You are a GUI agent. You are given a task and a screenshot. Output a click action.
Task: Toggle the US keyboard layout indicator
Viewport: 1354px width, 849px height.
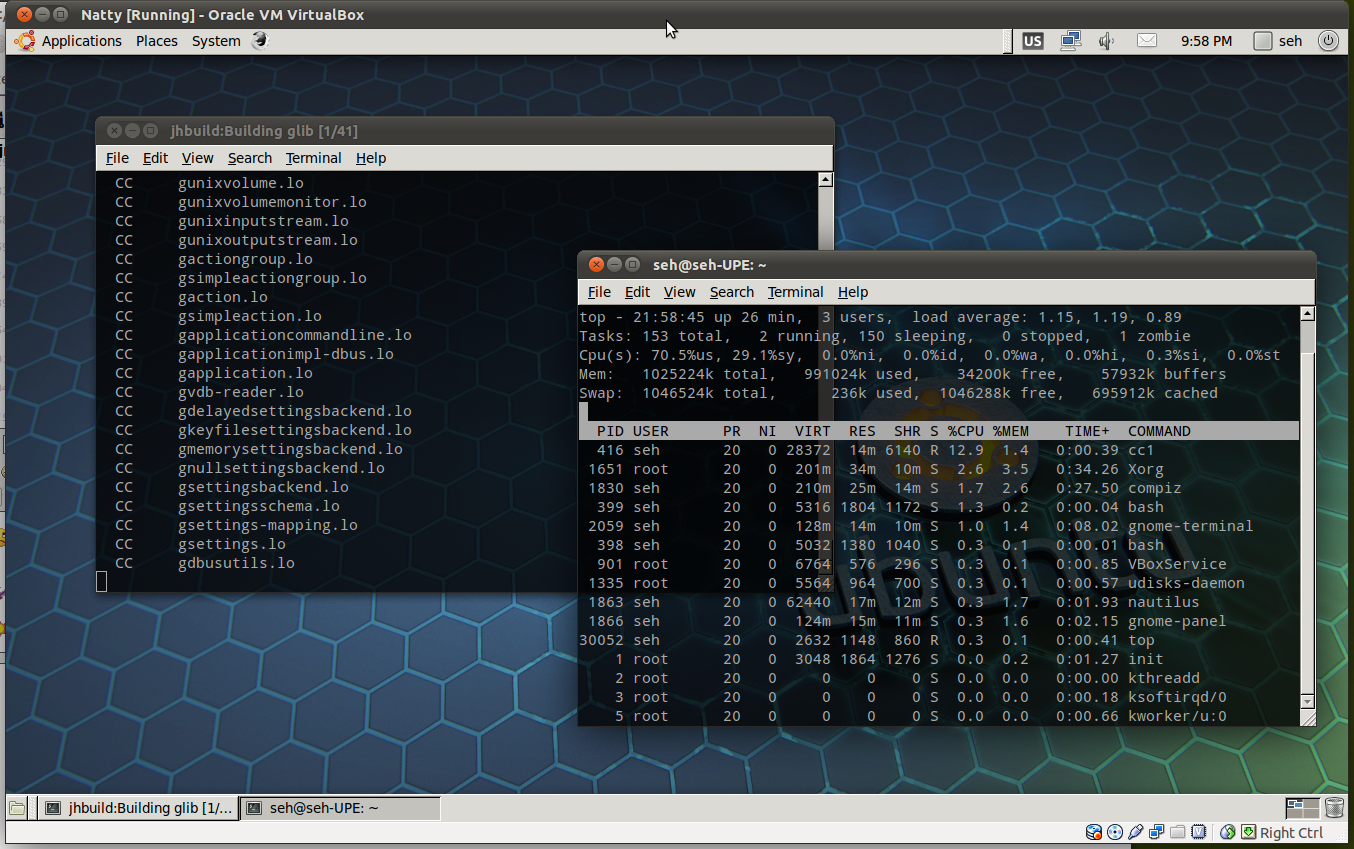pos(1032,41)
